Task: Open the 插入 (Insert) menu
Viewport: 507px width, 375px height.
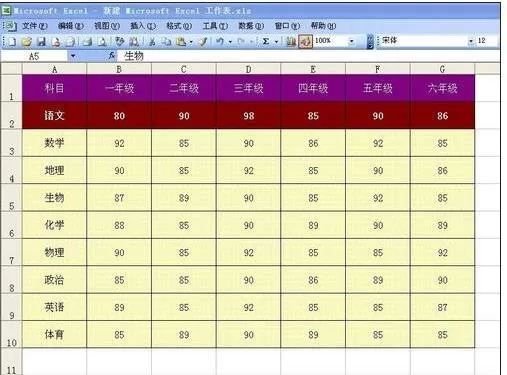Action: coord(142,26)
